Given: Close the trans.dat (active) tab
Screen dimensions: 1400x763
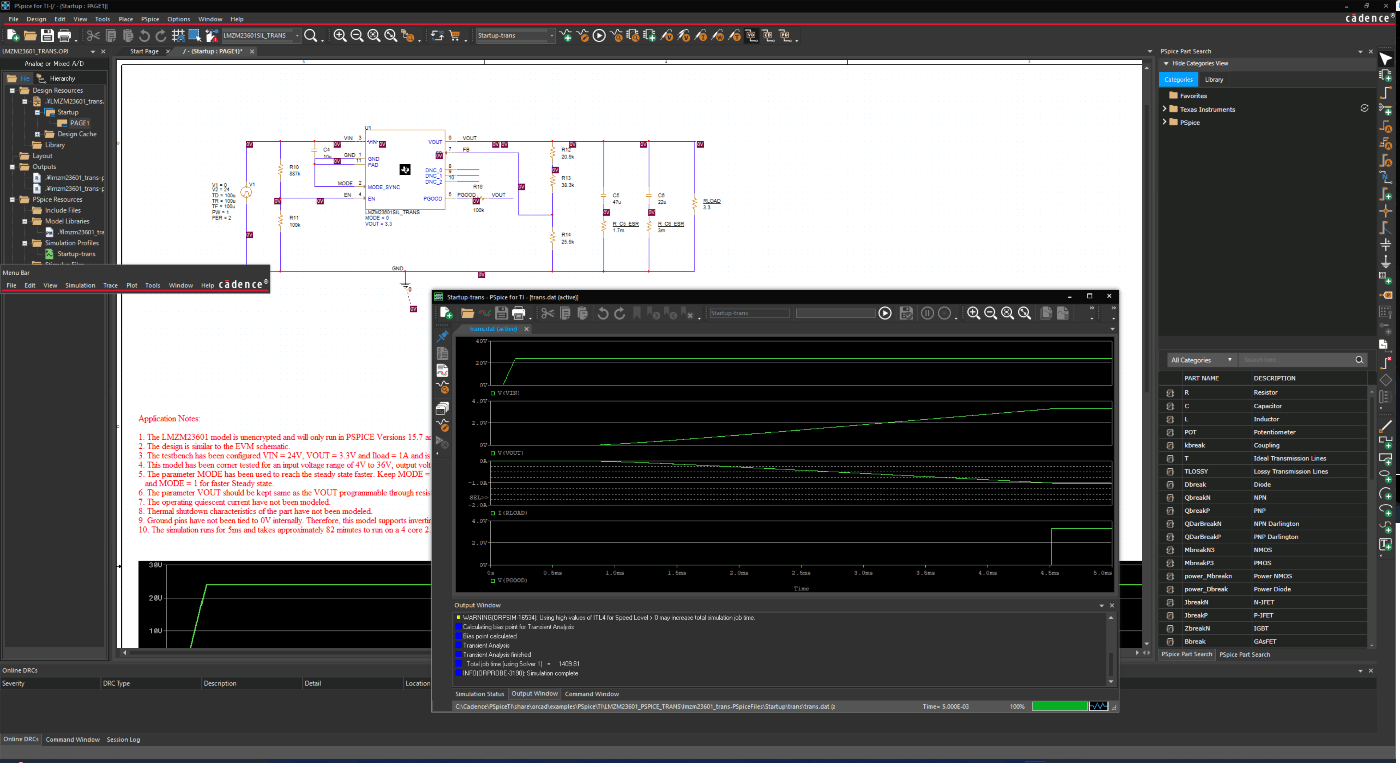Looking at the screenshot, I should [x=527, y=328].
